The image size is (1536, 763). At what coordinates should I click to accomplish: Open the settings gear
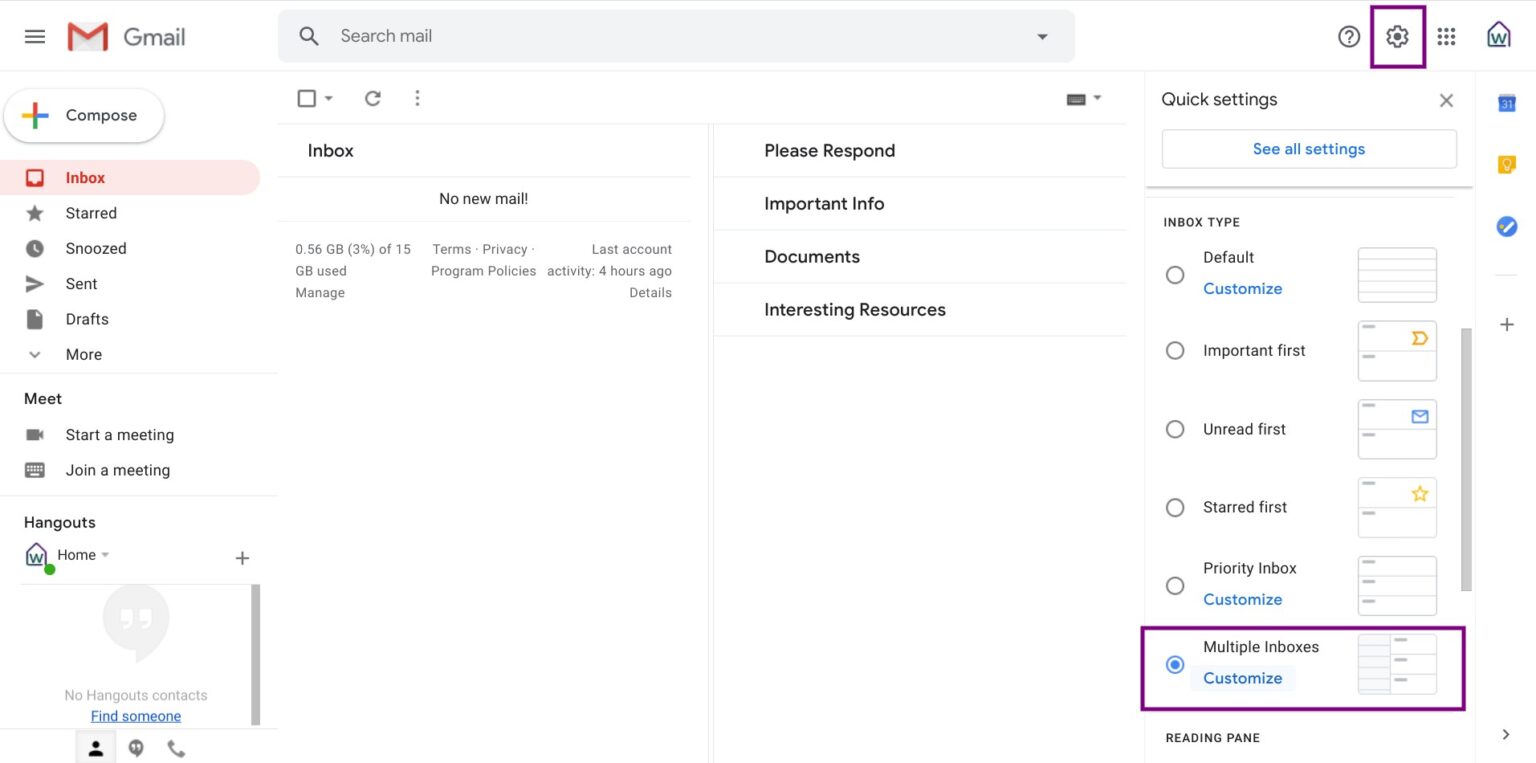pos(1396,36)
